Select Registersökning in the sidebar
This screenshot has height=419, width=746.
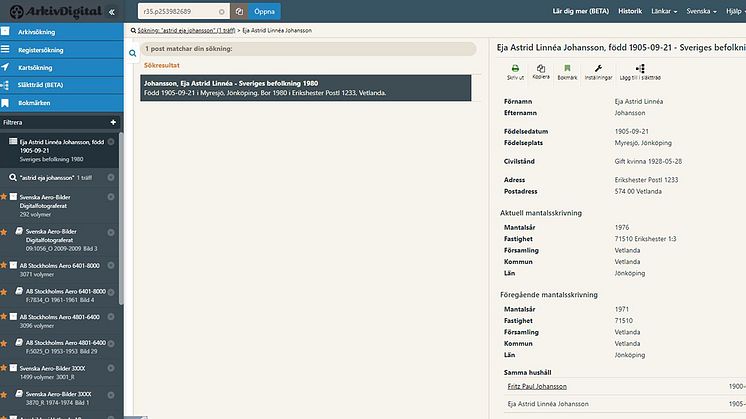62,49
